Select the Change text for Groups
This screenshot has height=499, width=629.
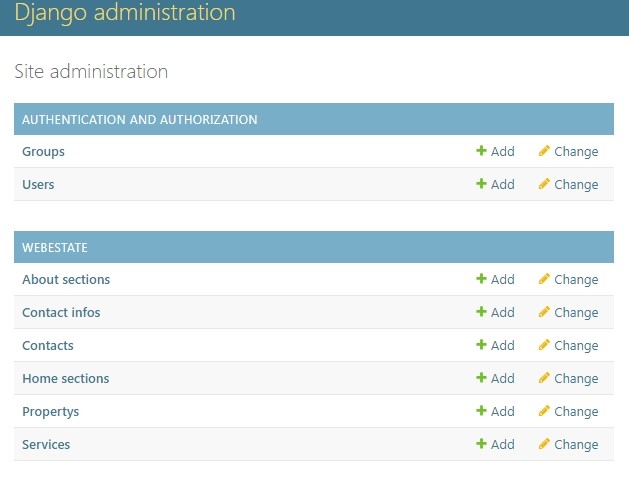click(x=576, y=152)
